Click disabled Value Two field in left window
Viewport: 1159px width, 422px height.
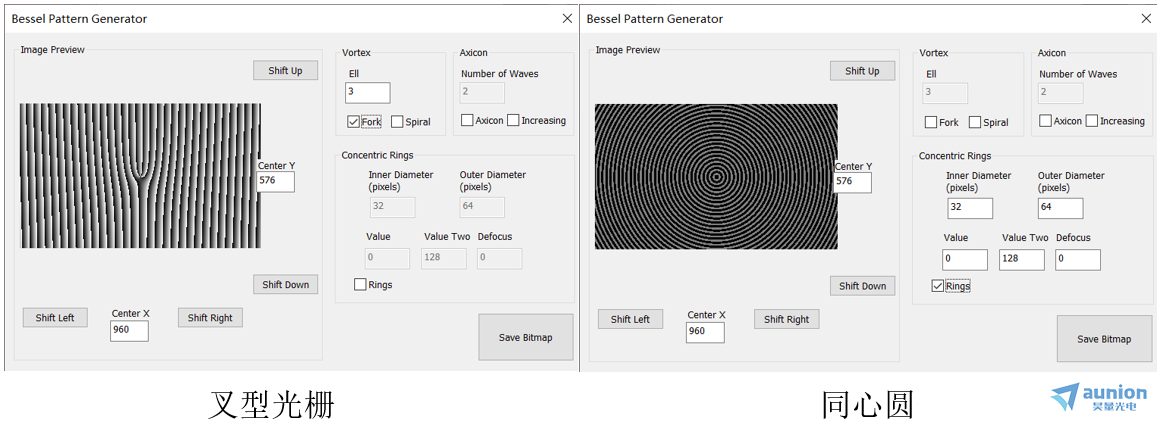444,258
